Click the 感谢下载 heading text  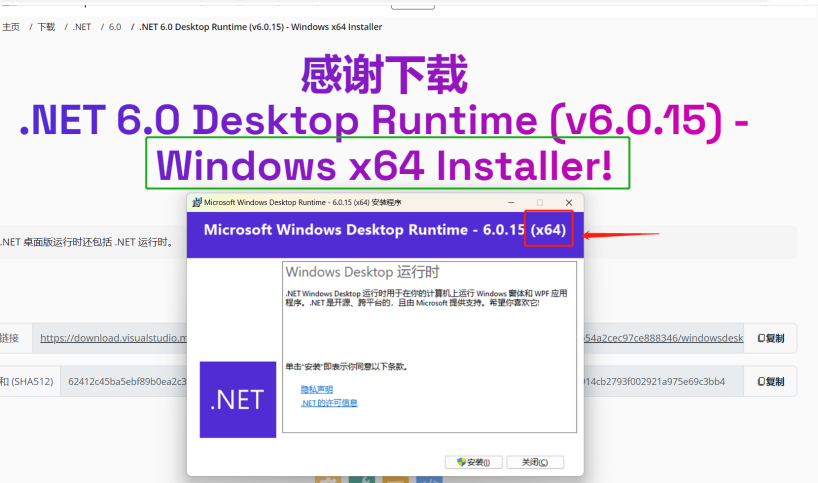point(384,75)
